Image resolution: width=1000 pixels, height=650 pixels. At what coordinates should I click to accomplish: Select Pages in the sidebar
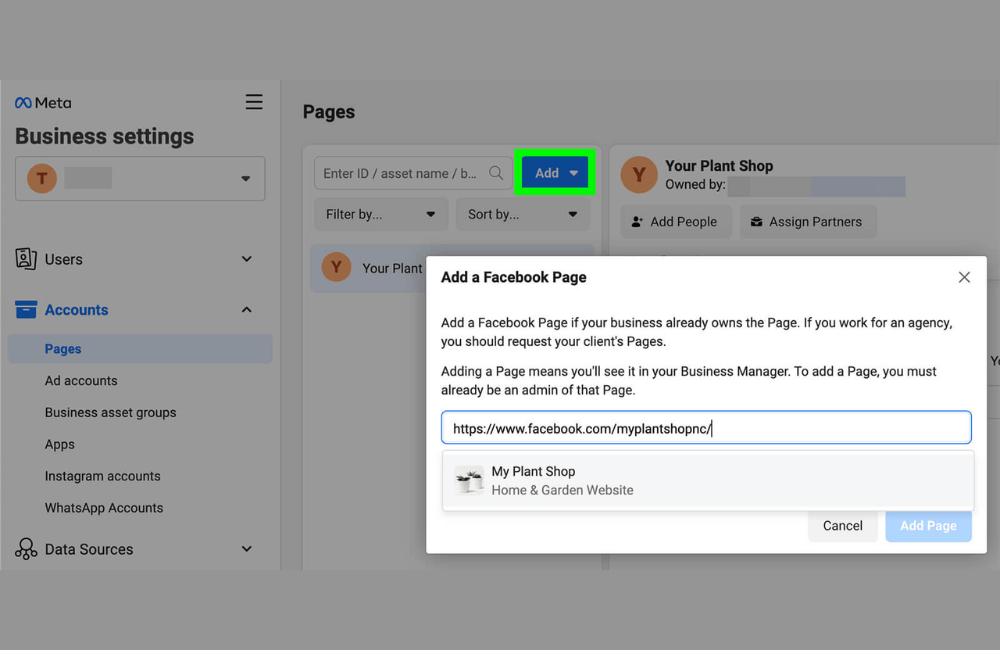click(63, 348)
